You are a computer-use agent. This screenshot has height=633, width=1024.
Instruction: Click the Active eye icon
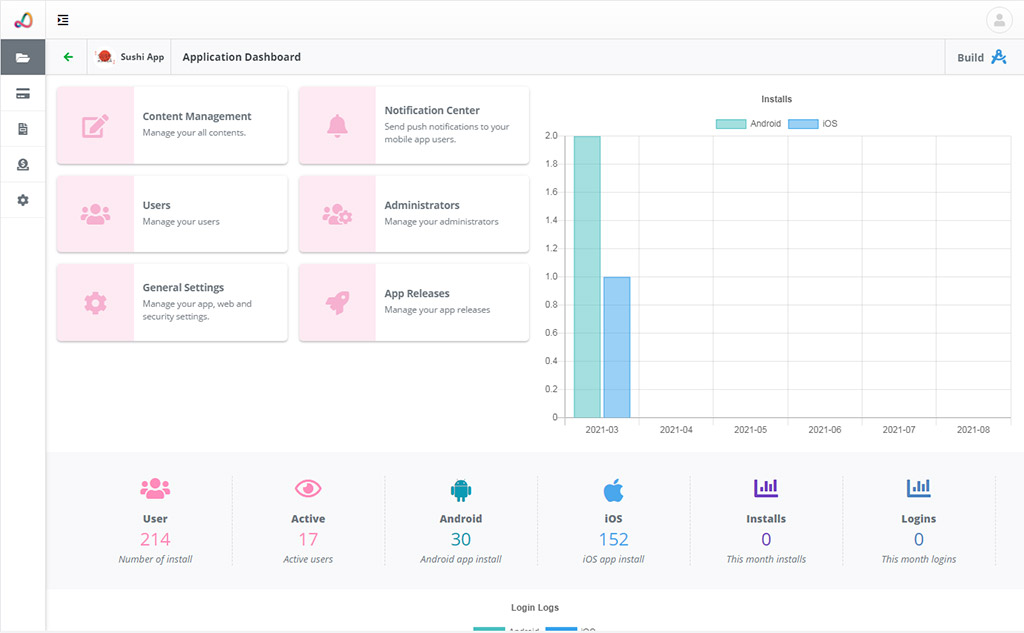[x=308, y=489]
